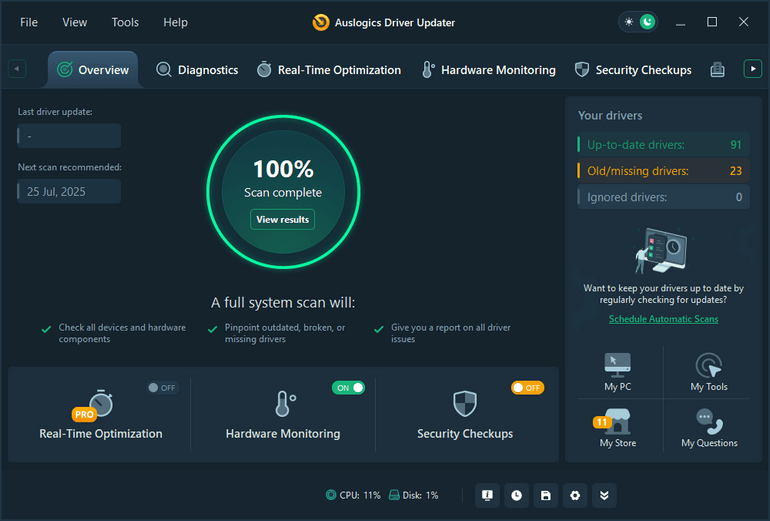This screenshot has height=521, width=770.
Task: Open My Questions
Action: pyautogui.click(x=709, y=428)
